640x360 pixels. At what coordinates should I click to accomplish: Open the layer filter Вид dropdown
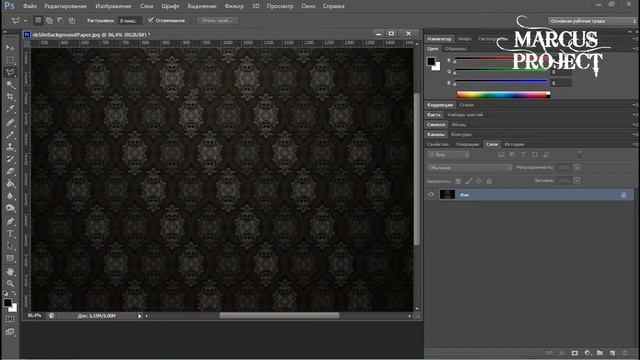449,155
